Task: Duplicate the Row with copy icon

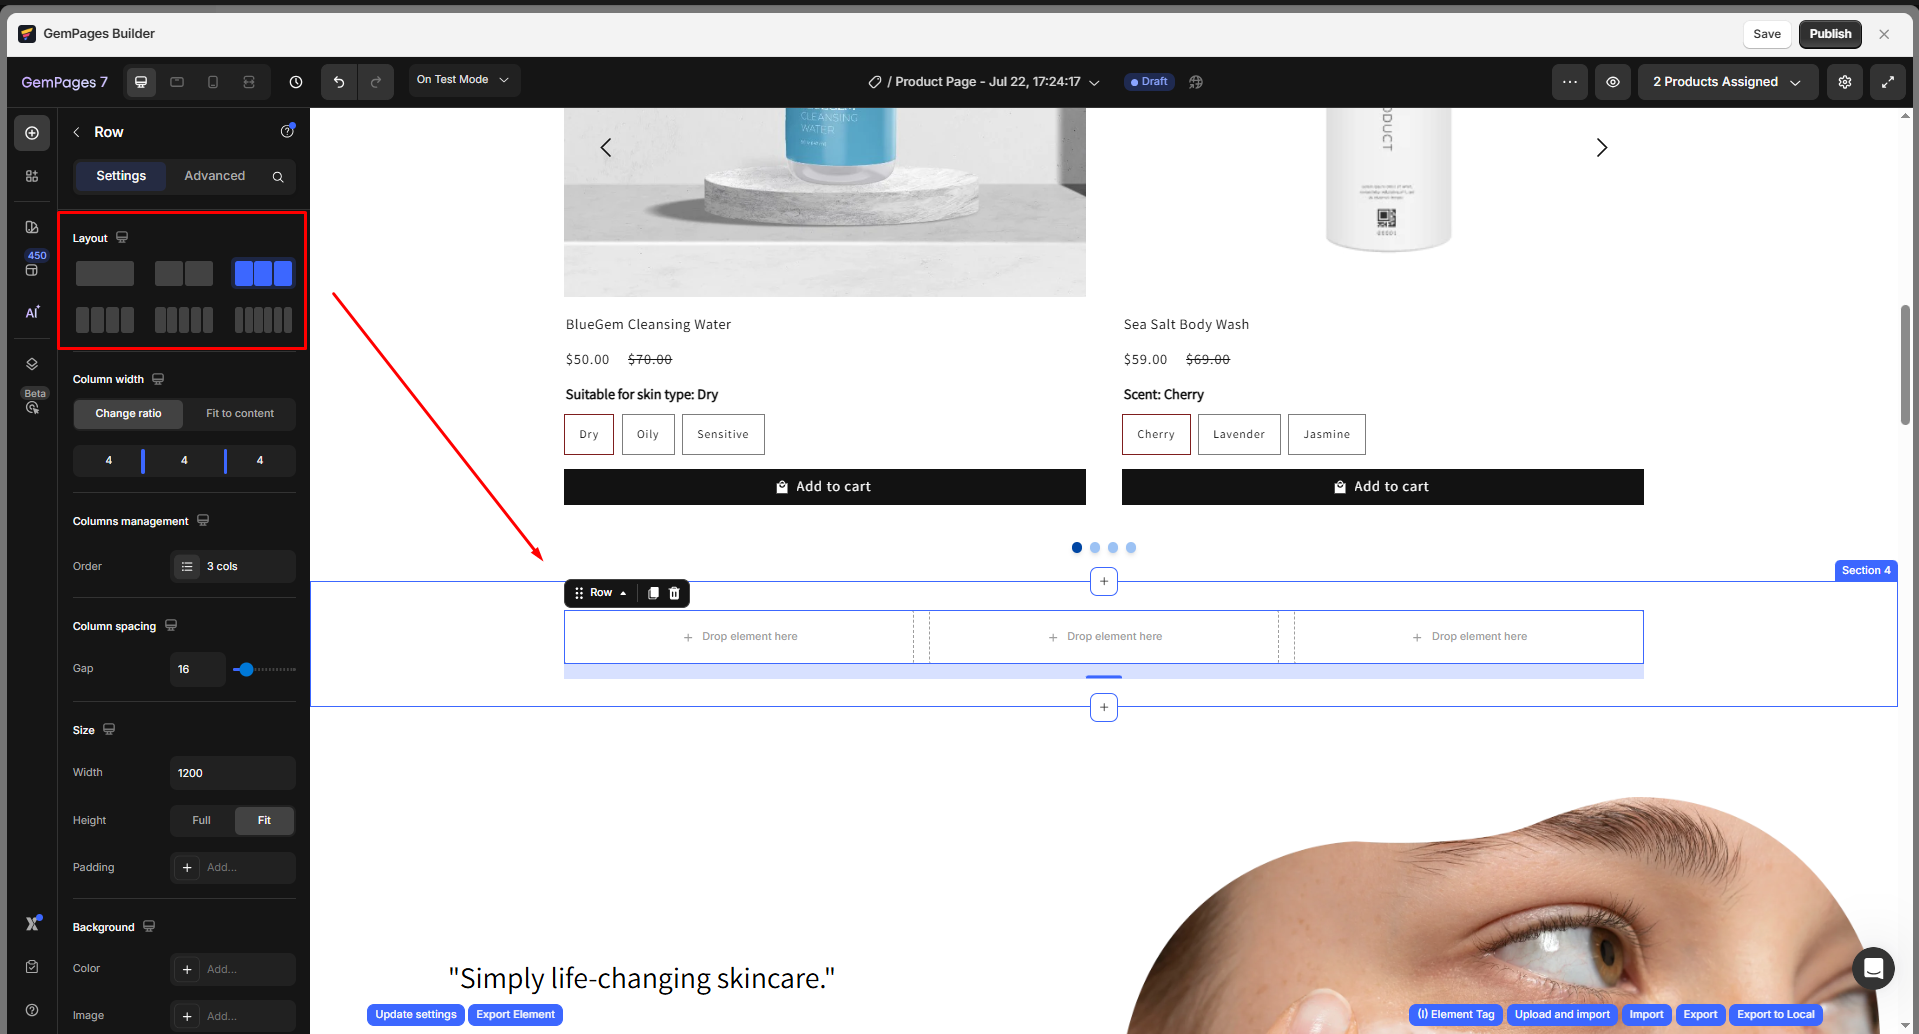Action: pyautogui.click(x=653, y=593)
